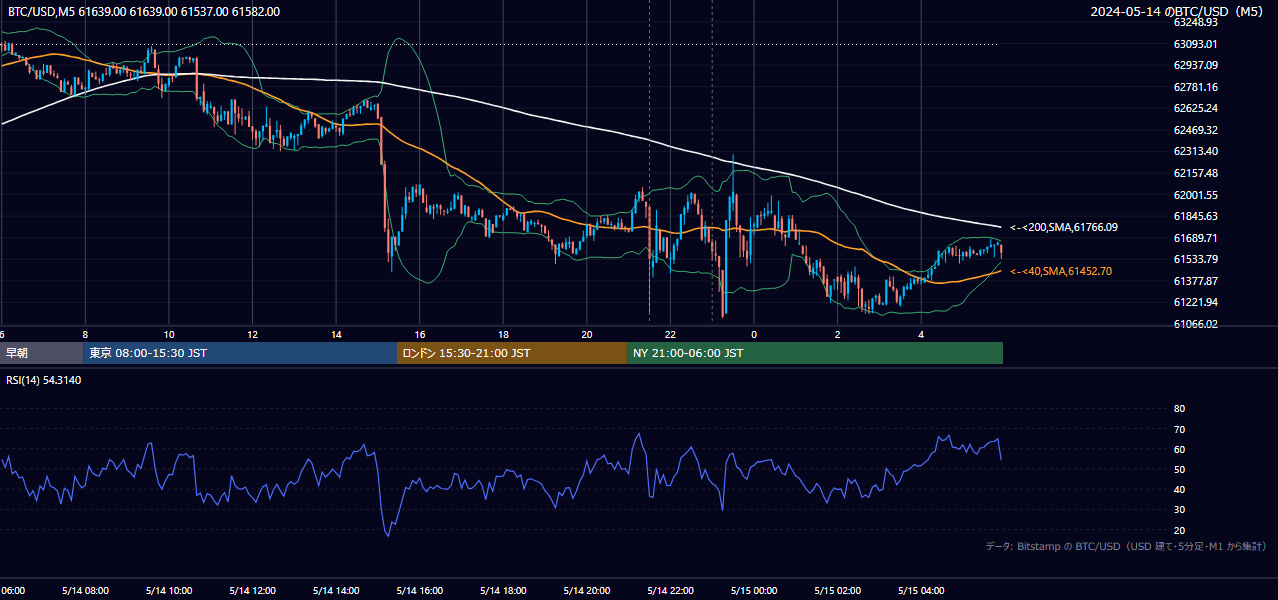Click RSI level label 40
The height and width of the screenshot is (600, 1278).
click(1179, 489)
